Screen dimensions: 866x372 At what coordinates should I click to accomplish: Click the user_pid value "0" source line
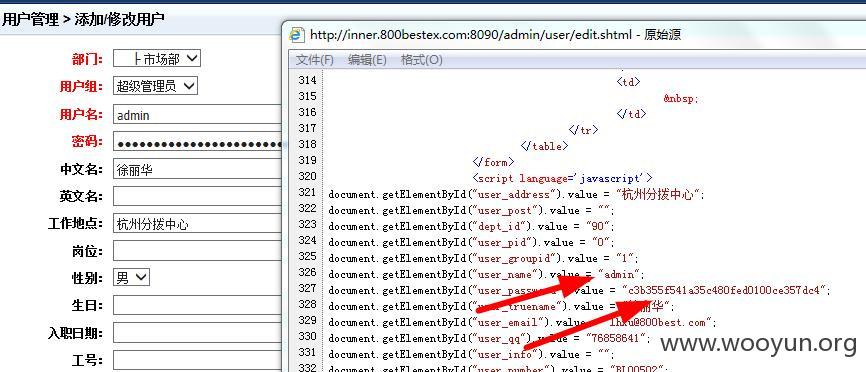click(x=471, y=242)
